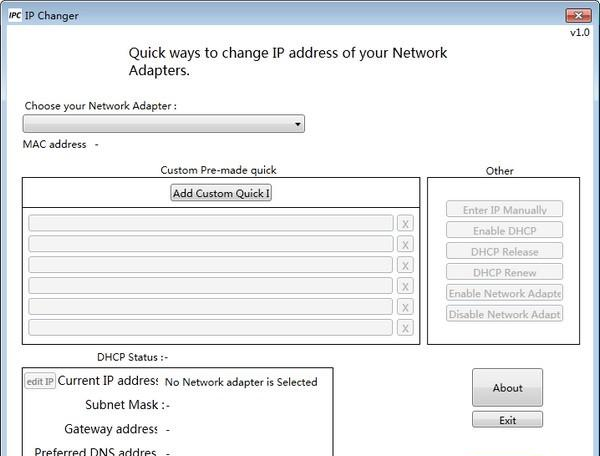Click 'Choose your Network Adapter' label
Screen dimensions: 600x456
[x=101, y=106]
